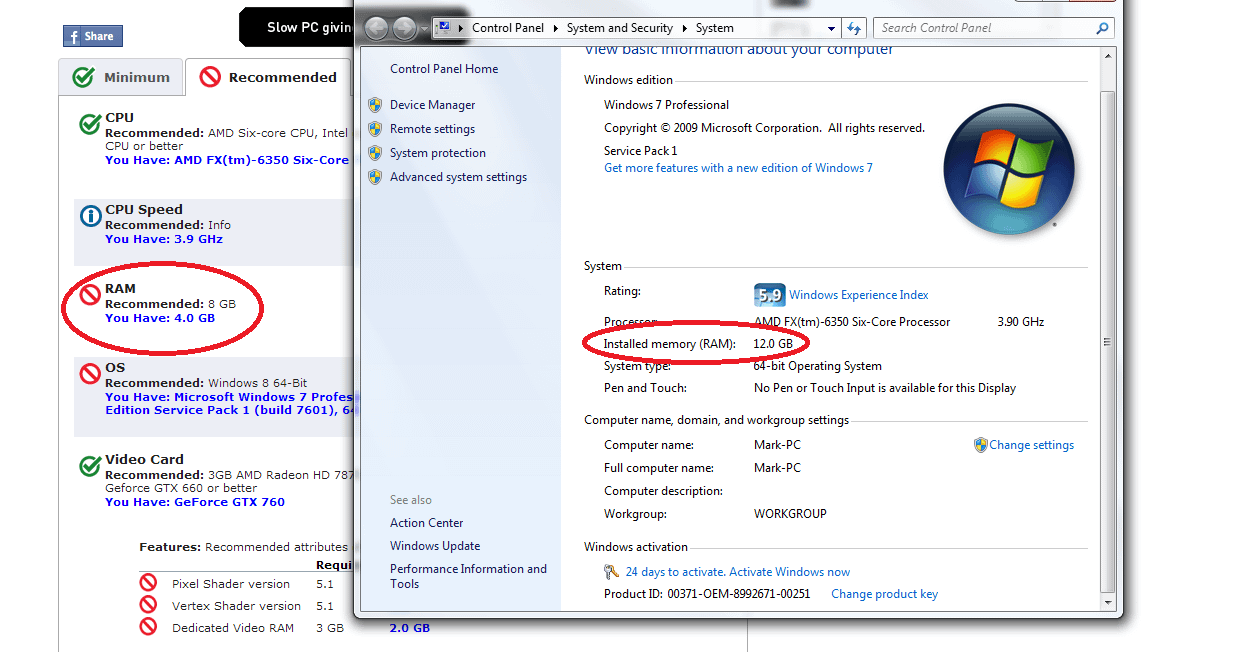Switch to the Minimum requirements tab
Viewport: 1243px width, 652px height.
pos(121,77)
